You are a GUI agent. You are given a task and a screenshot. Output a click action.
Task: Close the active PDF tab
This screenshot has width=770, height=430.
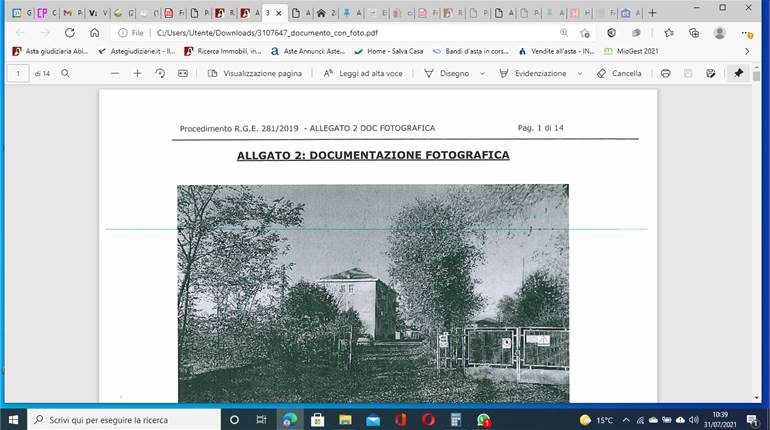pyautogui.click(x=279, y=13)
